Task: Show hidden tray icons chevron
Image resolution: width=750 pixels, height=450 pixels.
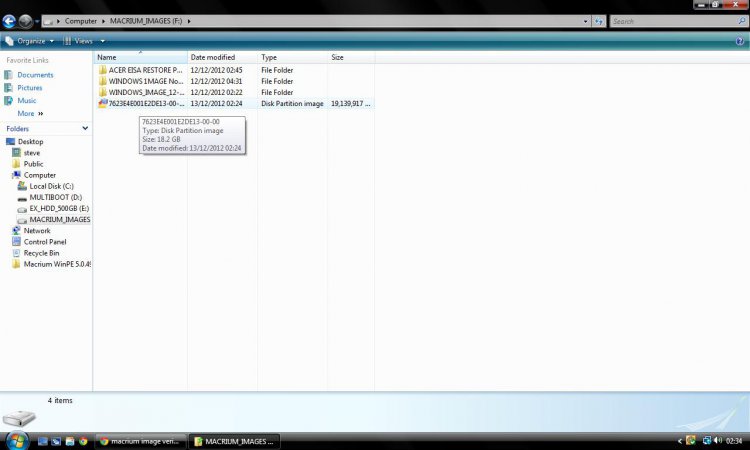Action: [680, 441]
